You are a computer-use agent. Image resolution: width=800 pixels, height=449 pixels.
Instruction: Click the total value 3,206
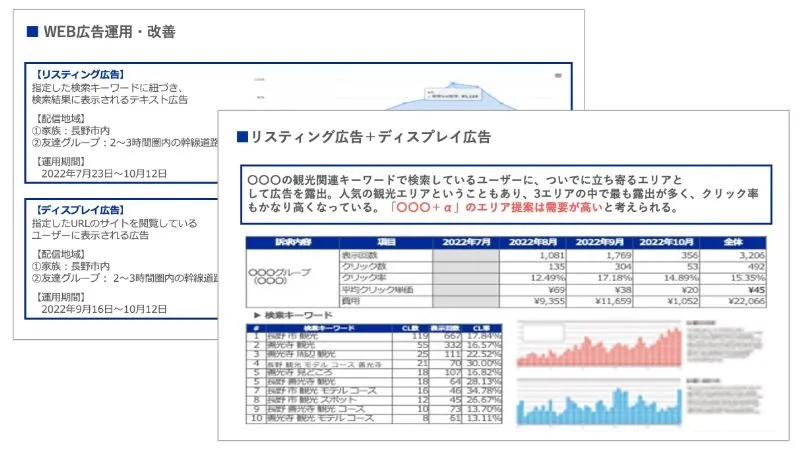(x=752, y=255)
